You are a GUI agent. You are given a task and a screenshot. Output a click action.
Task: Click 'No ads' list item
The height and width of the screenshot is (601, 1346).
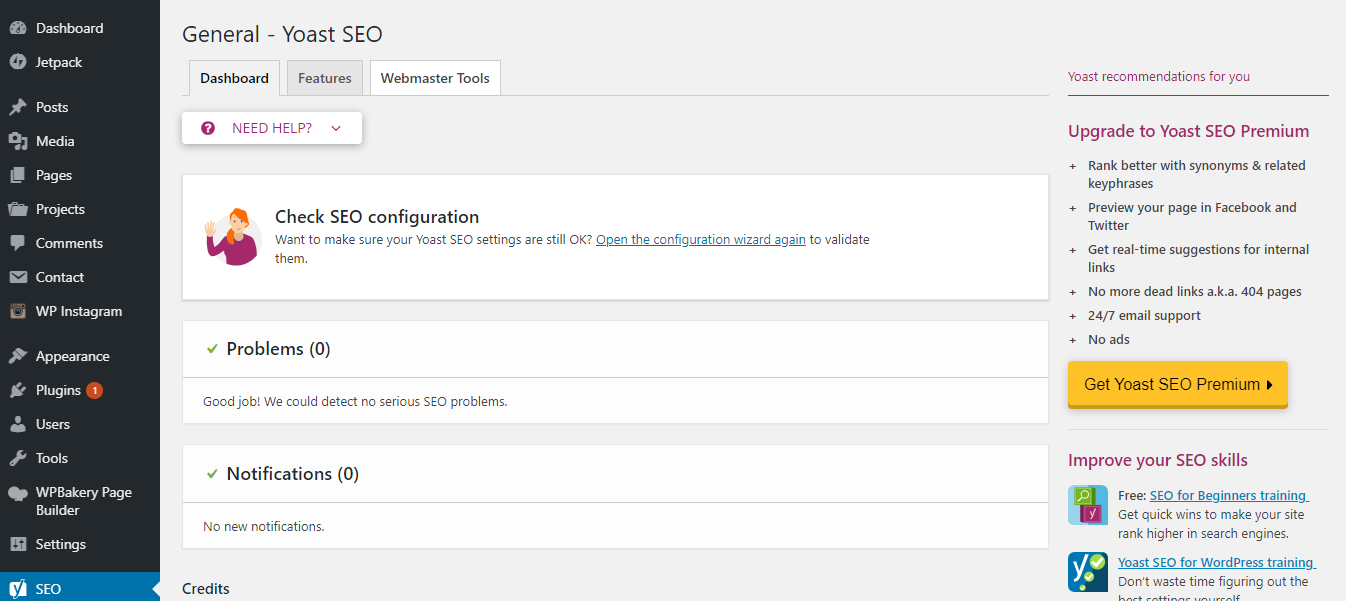pos(1109,340)
